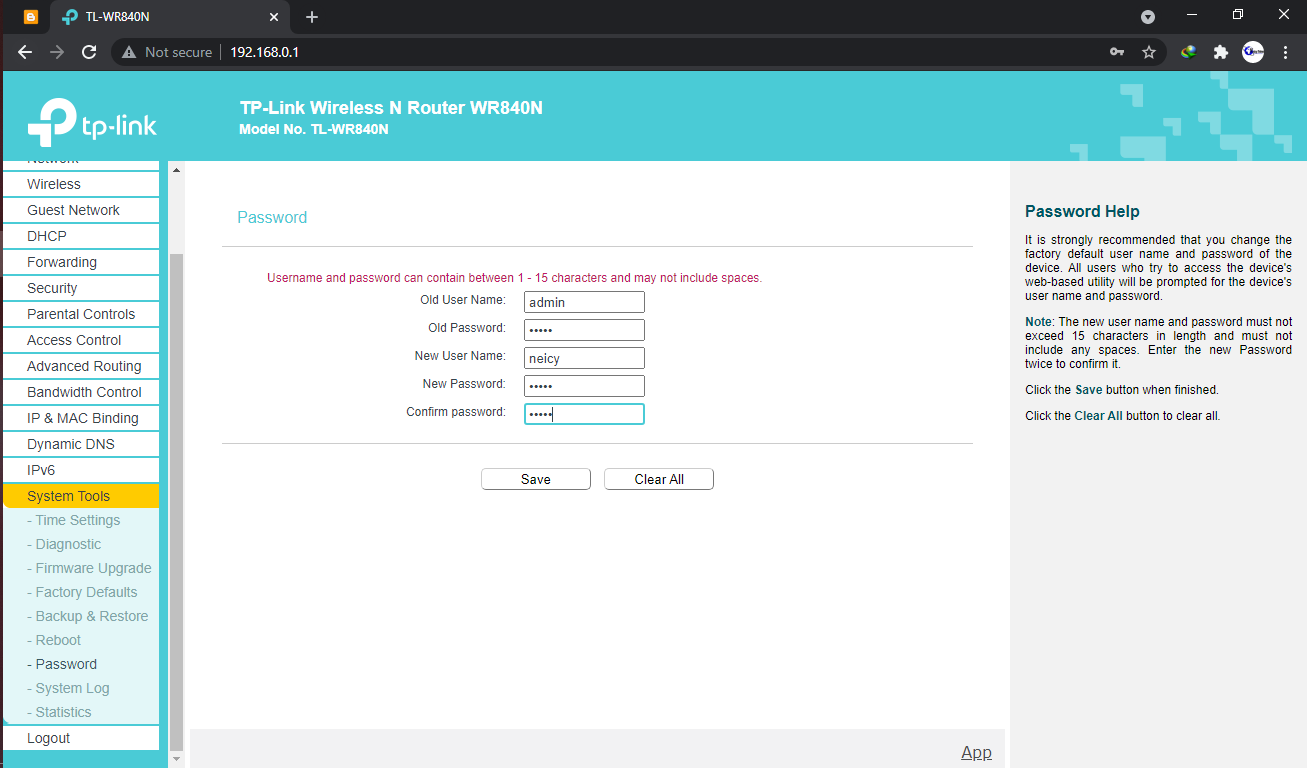Open the Access Control menu
The image size is (1307, 768).
(x=80, y=340)
